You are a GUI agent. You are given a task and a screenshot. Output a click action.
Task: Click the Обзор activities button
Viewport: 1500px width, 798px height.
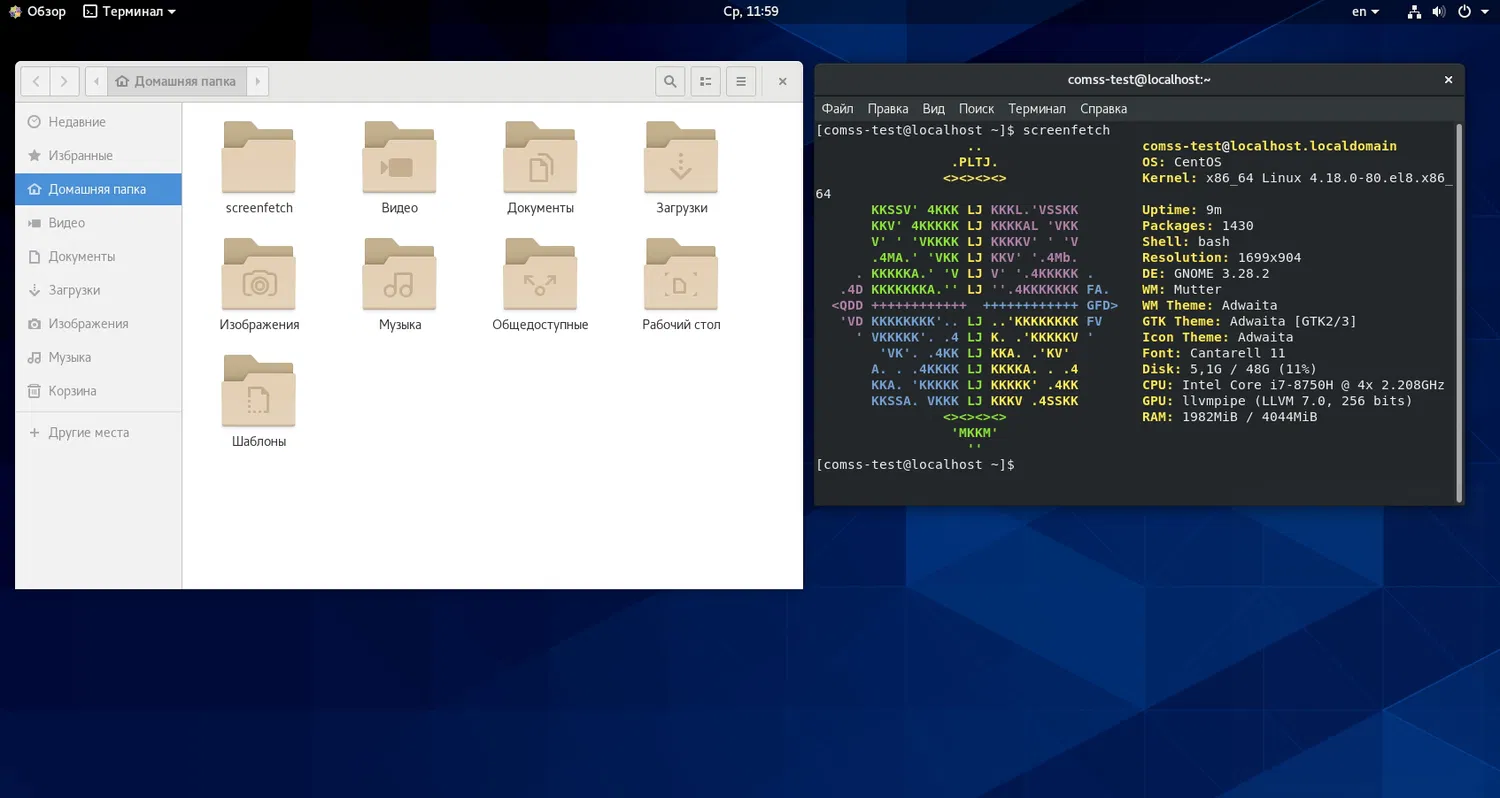(37, 12)
